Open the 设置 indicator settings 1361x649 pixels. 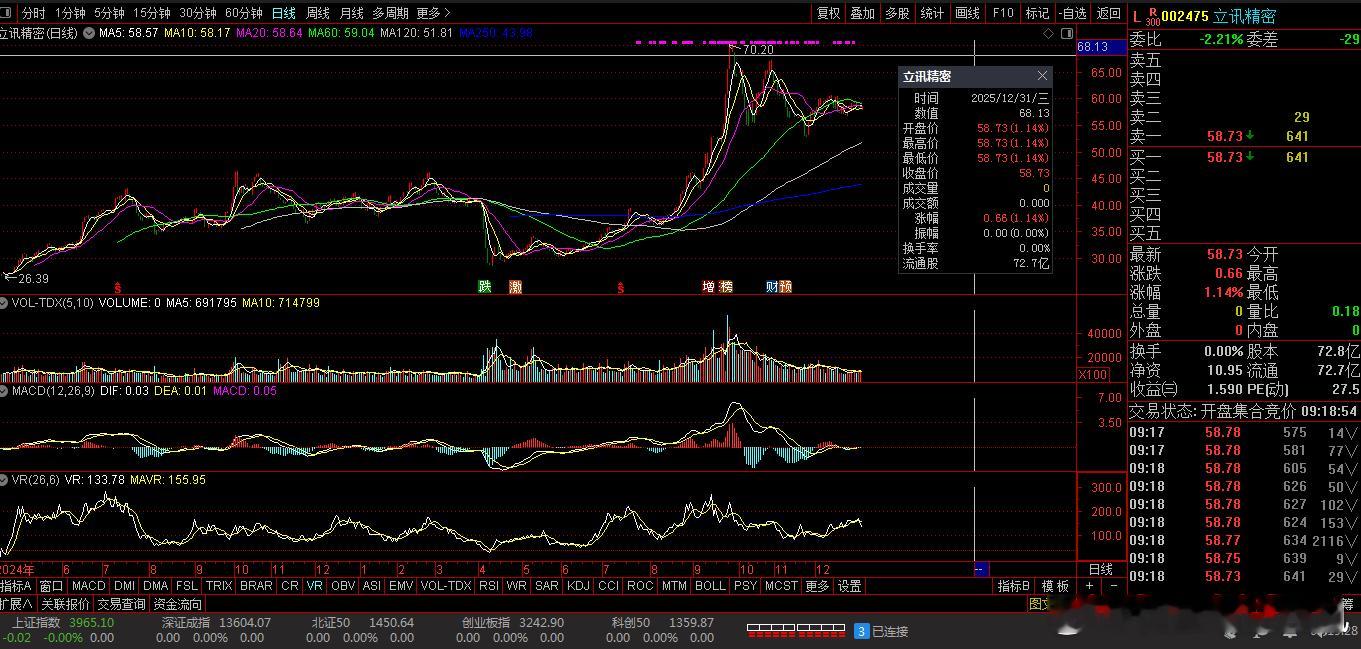[849, 586]
